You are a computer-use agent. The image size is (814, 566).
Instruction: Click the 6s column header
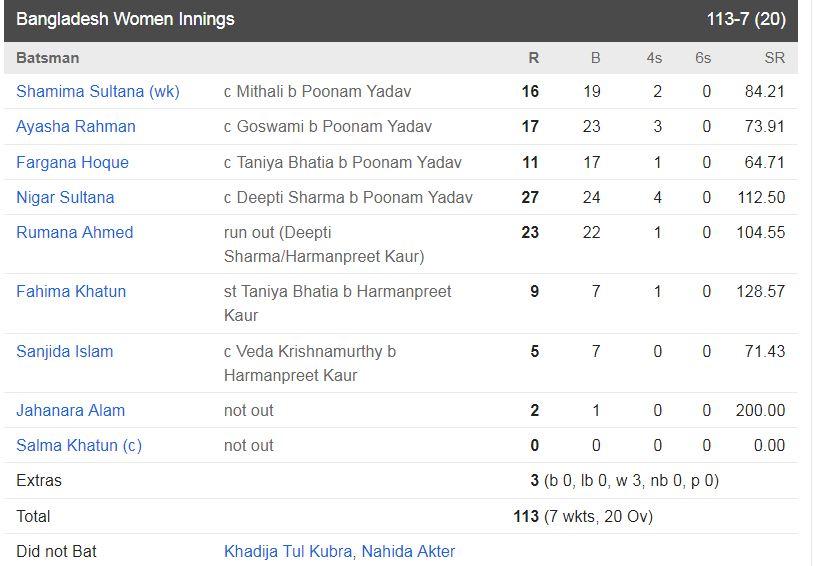click(703, 58)
